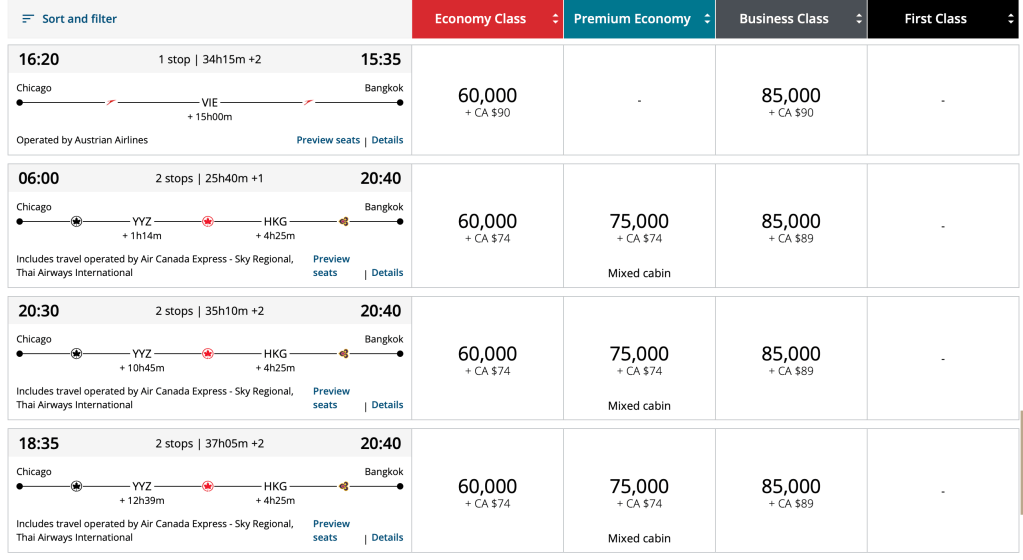1023x560 pixels.
Task: Open Details for the 06:00 flight
Action: pos(387,272)
